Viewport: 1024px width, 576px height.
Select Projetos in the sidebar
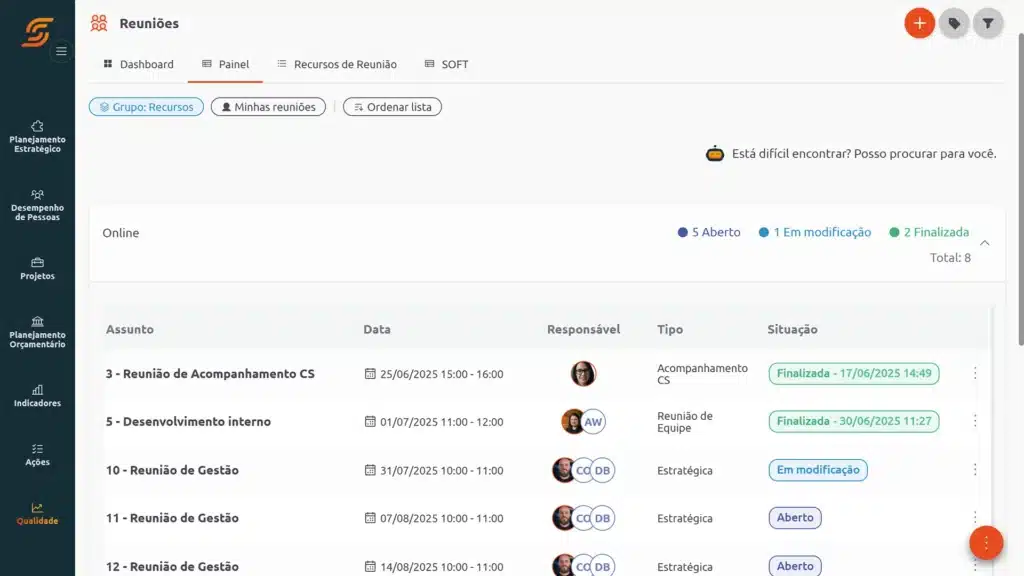click(x=37, y=268)
